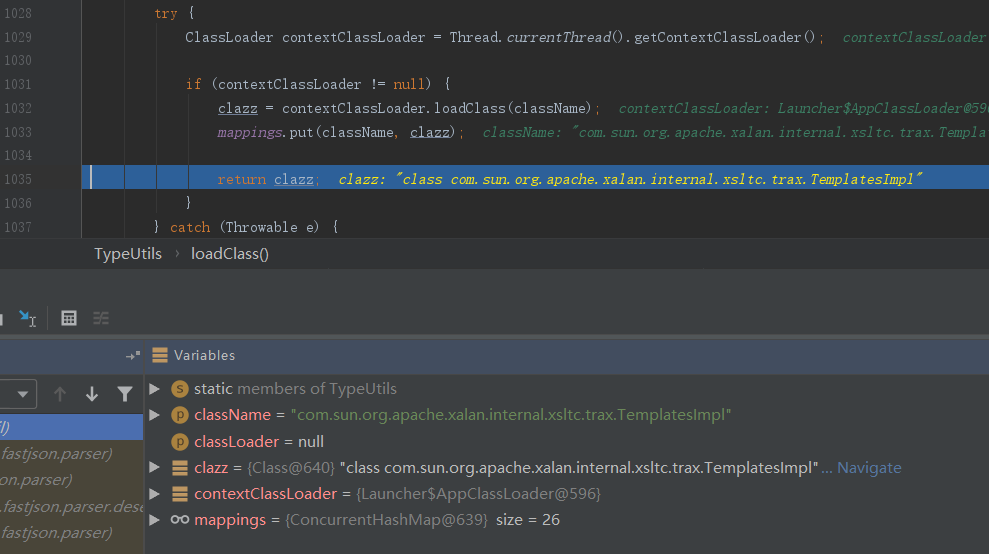This screenshot has height=554, width=989.
Task: Open the thread selector dropdown
Action: click(x=20, y=394)
